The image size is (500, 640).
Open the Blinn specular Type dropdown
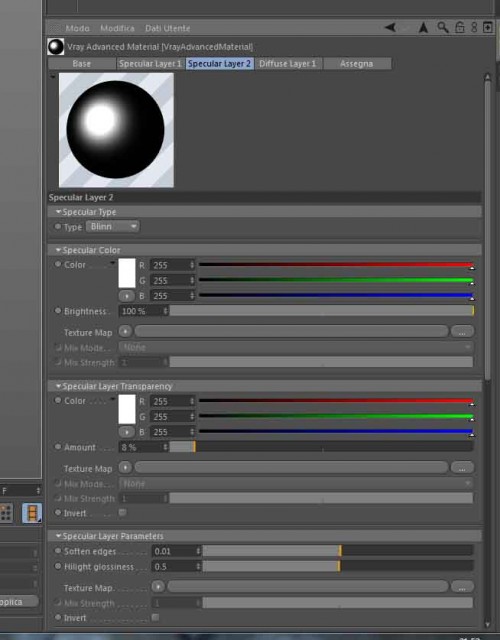click(x=113, y=227)
